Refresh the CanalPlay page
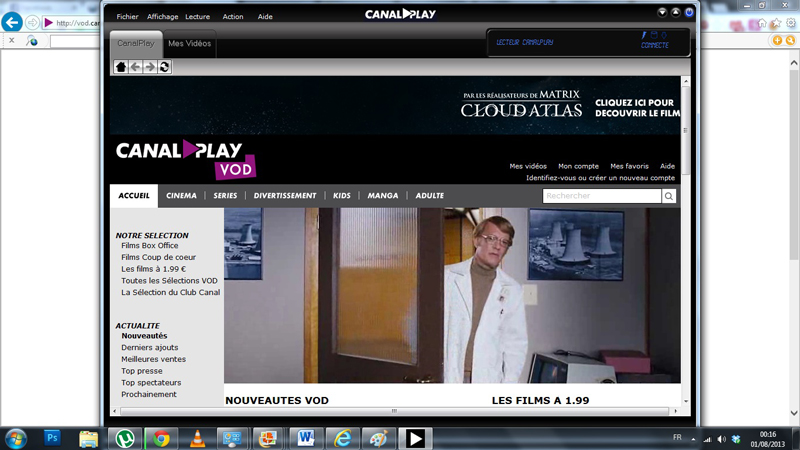 [x=164, y=67]
